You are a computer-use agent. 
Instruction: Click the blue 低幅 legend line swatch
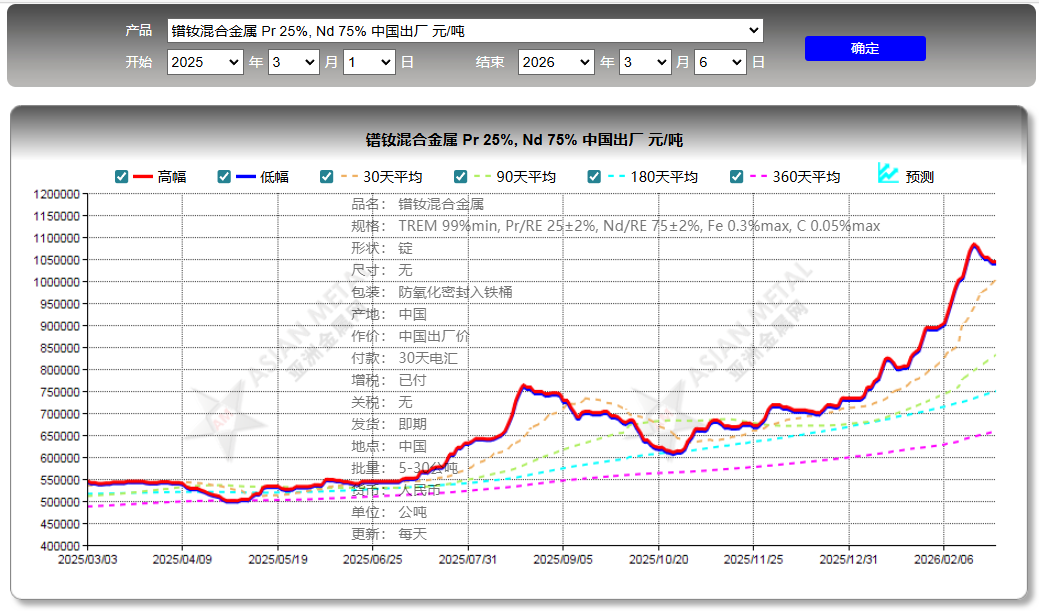246,177
